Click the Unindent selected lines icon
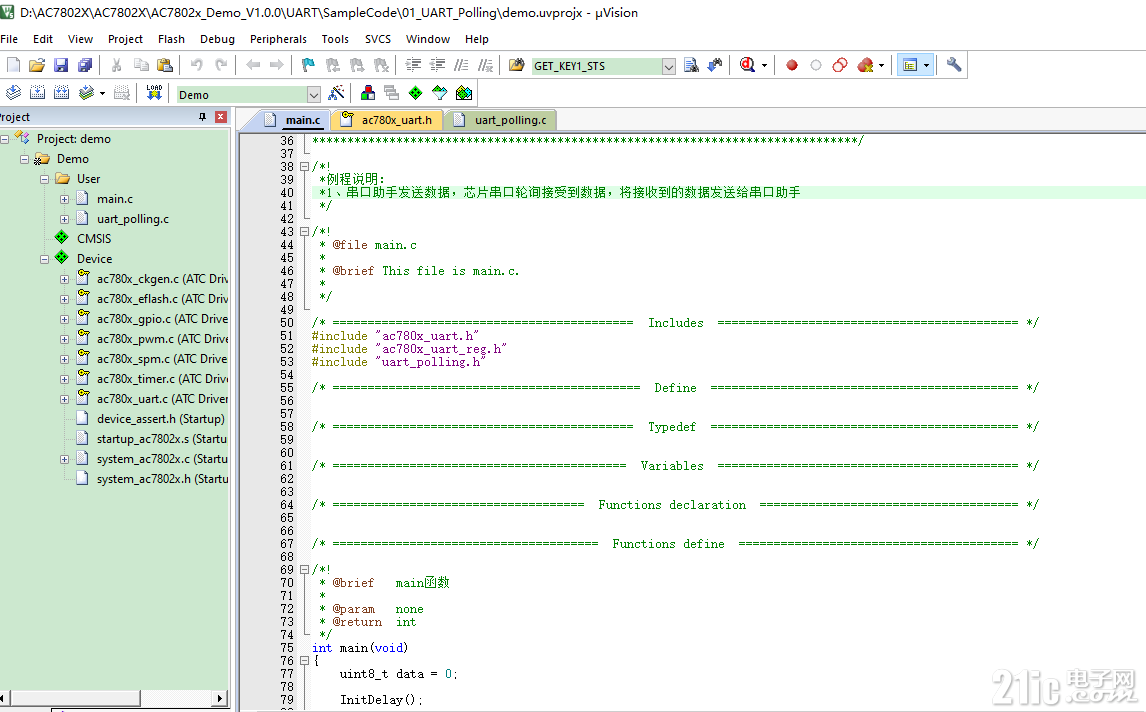The height and width of the screenshot is (712, 1146). point(437,65)
